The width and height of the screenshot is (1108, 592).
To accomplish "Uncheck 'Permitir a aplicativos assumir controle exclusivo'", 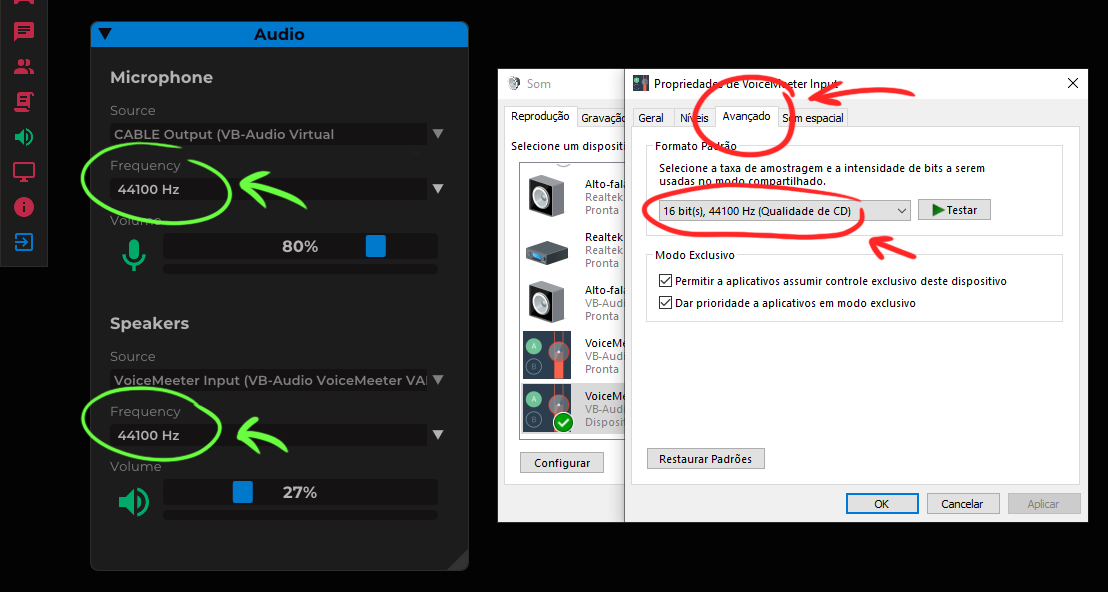I will click(666, 281).
